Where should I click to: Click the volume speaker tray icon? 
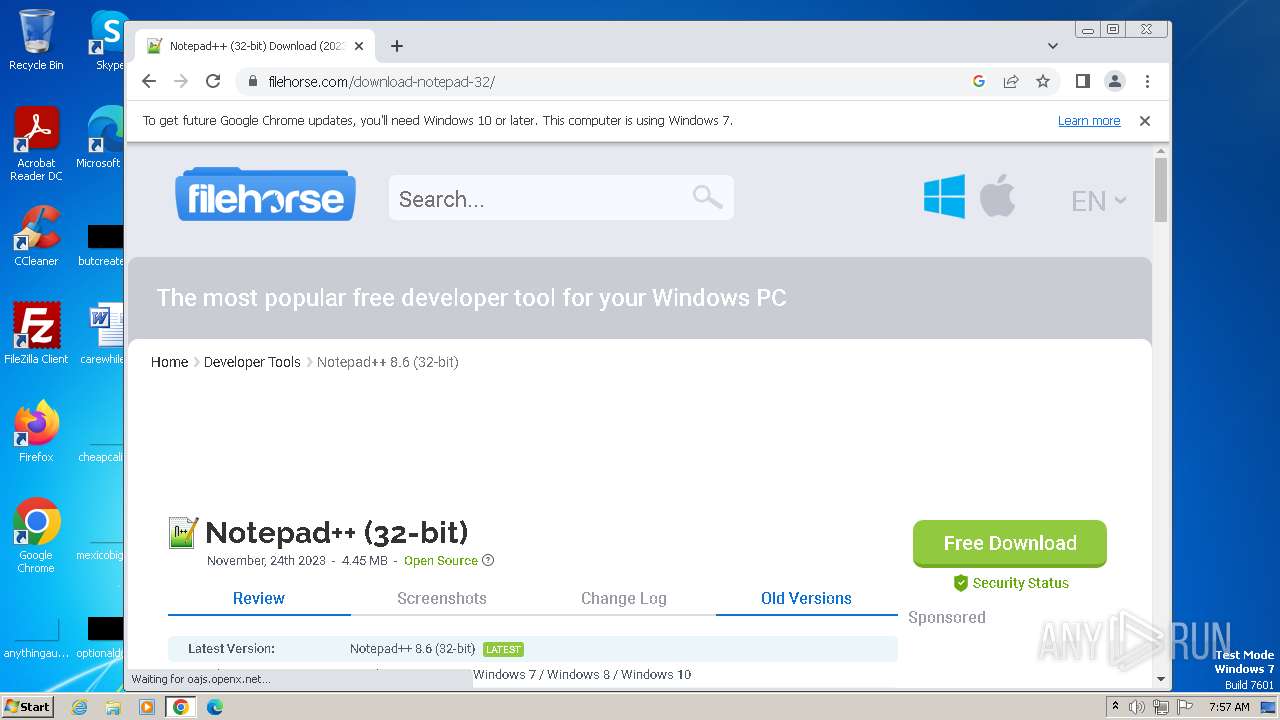click(1137, 707)
